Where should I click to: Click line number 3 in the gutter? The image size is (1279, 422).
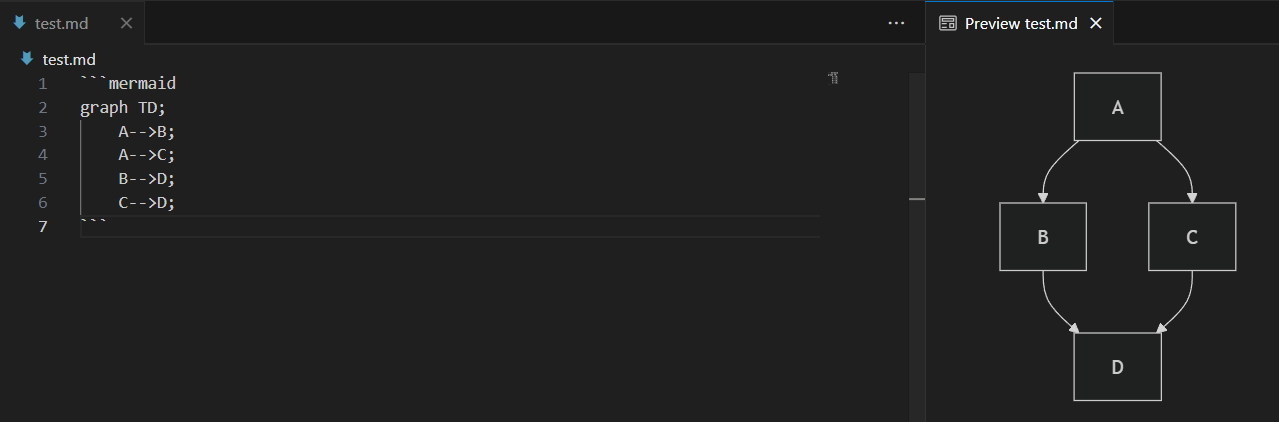pyautogui.click(x=42, y=131)
